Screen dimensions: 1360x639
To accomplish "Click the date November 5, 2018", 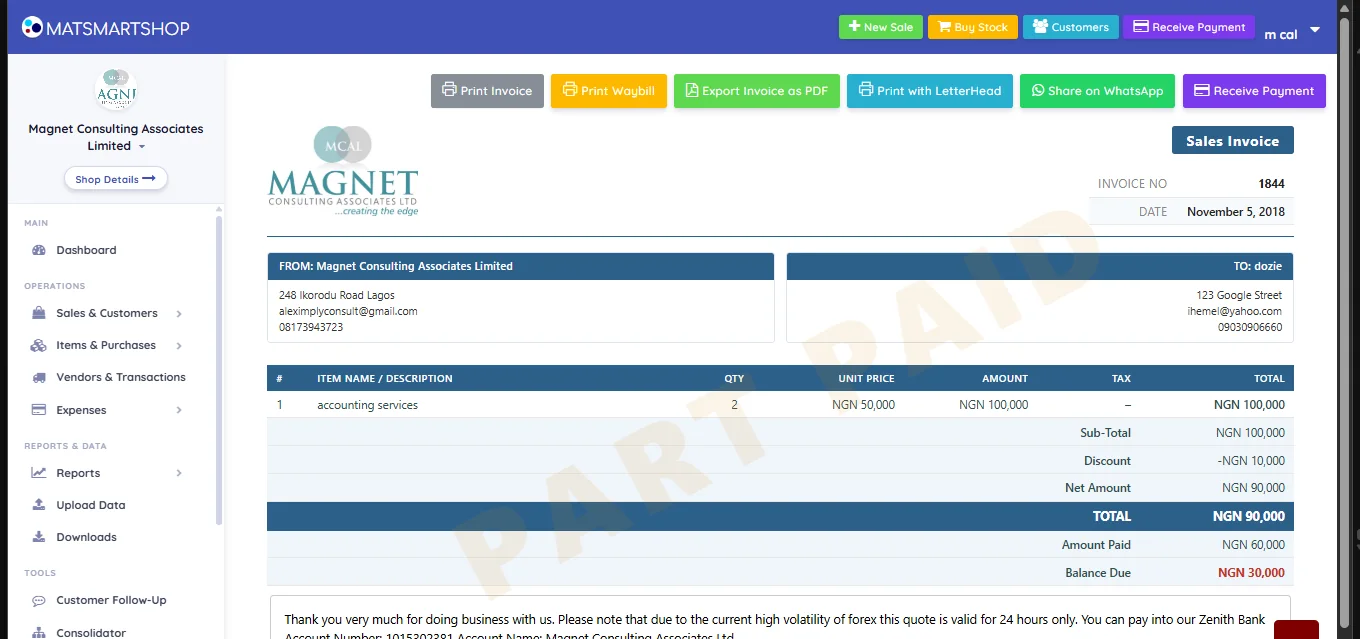I will (x=1236, y=212).
